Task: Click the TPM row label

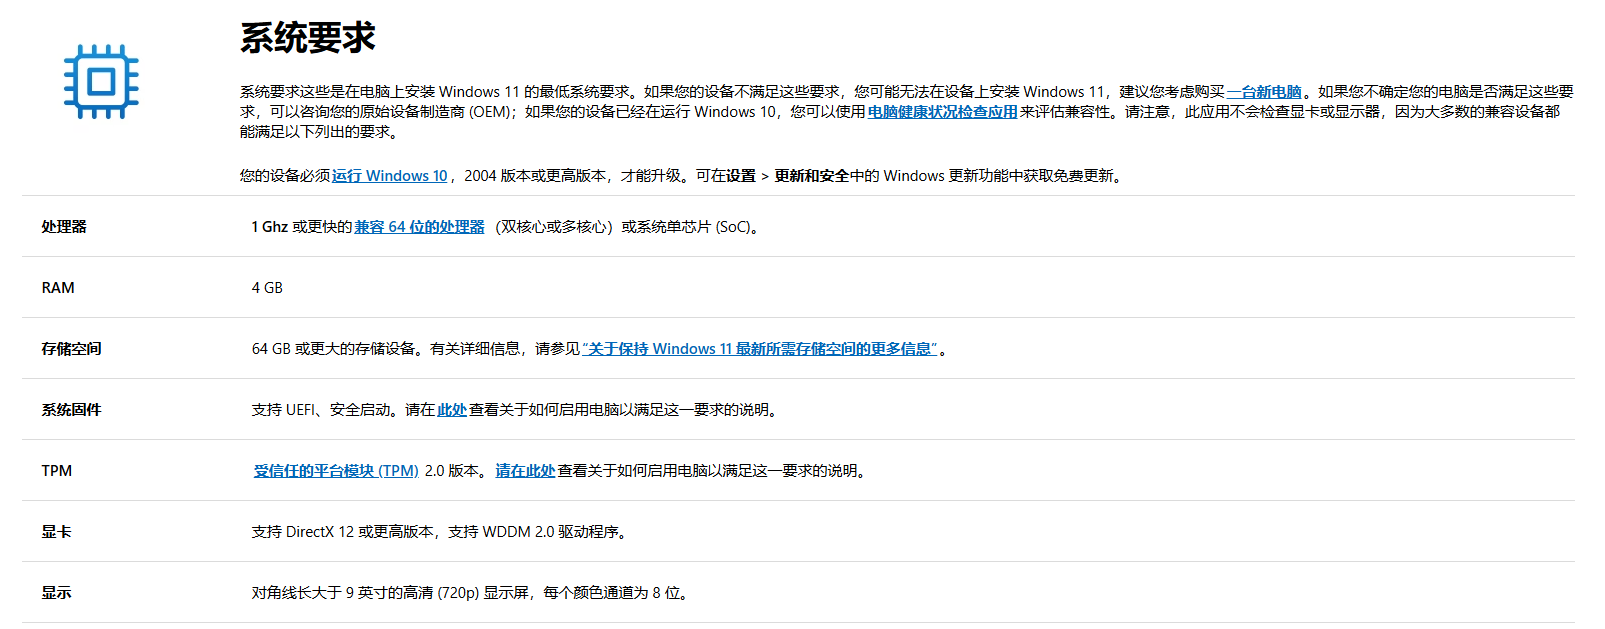Action: [57, 471]
